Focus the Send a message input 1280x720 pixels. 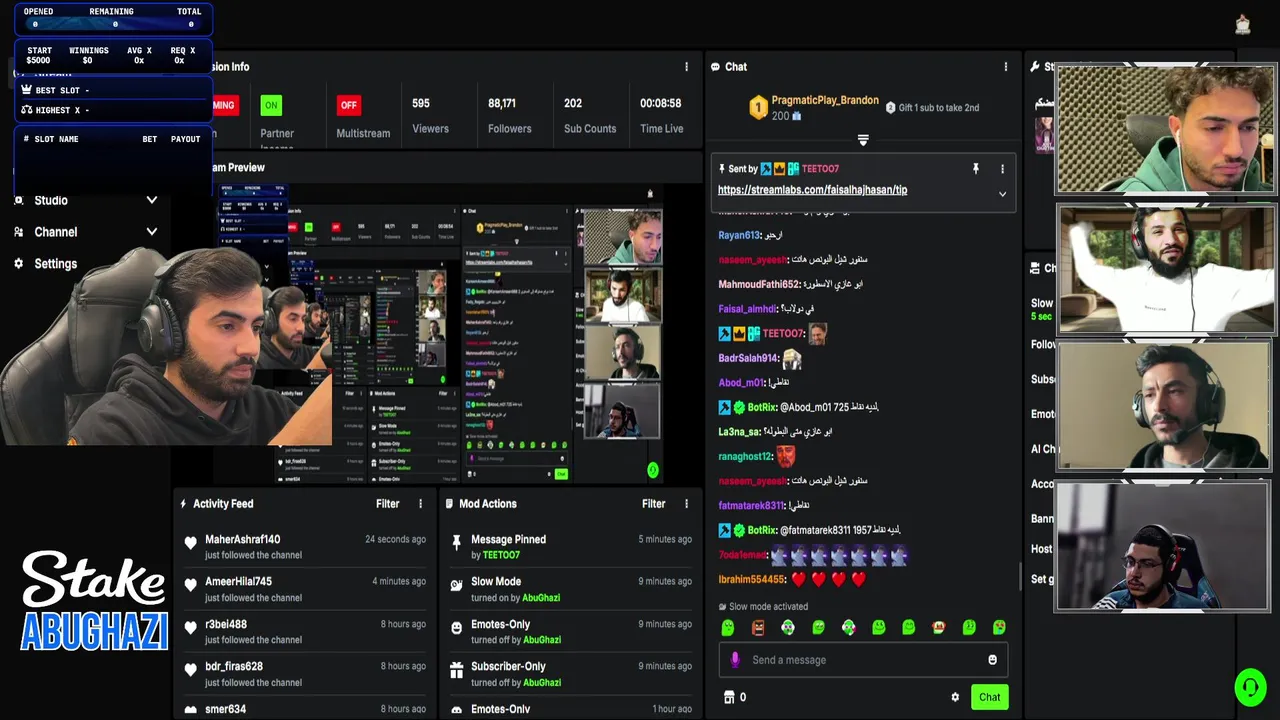tap(863, 660)
